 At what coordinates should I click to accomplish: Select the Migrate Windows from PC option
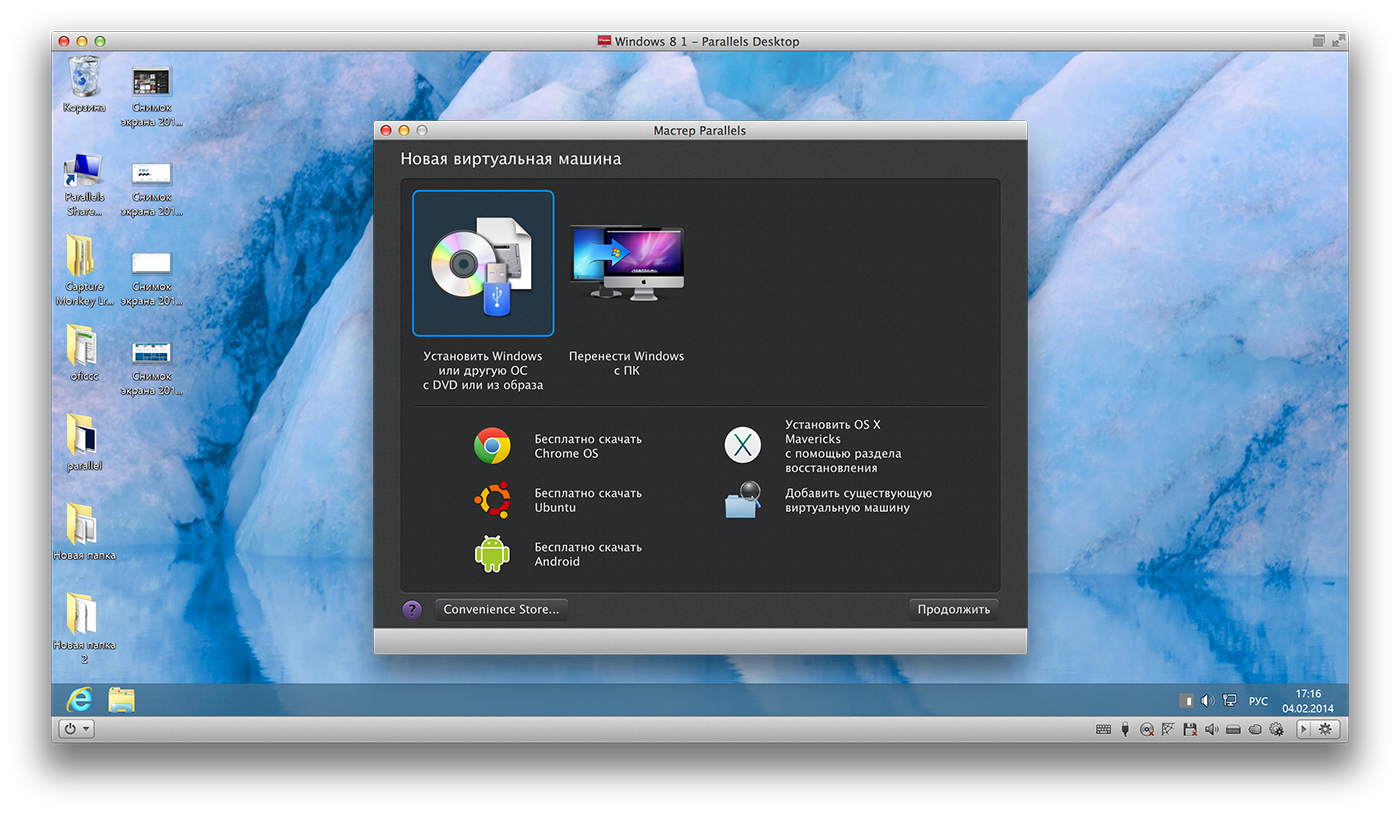[x=626, y=264]
